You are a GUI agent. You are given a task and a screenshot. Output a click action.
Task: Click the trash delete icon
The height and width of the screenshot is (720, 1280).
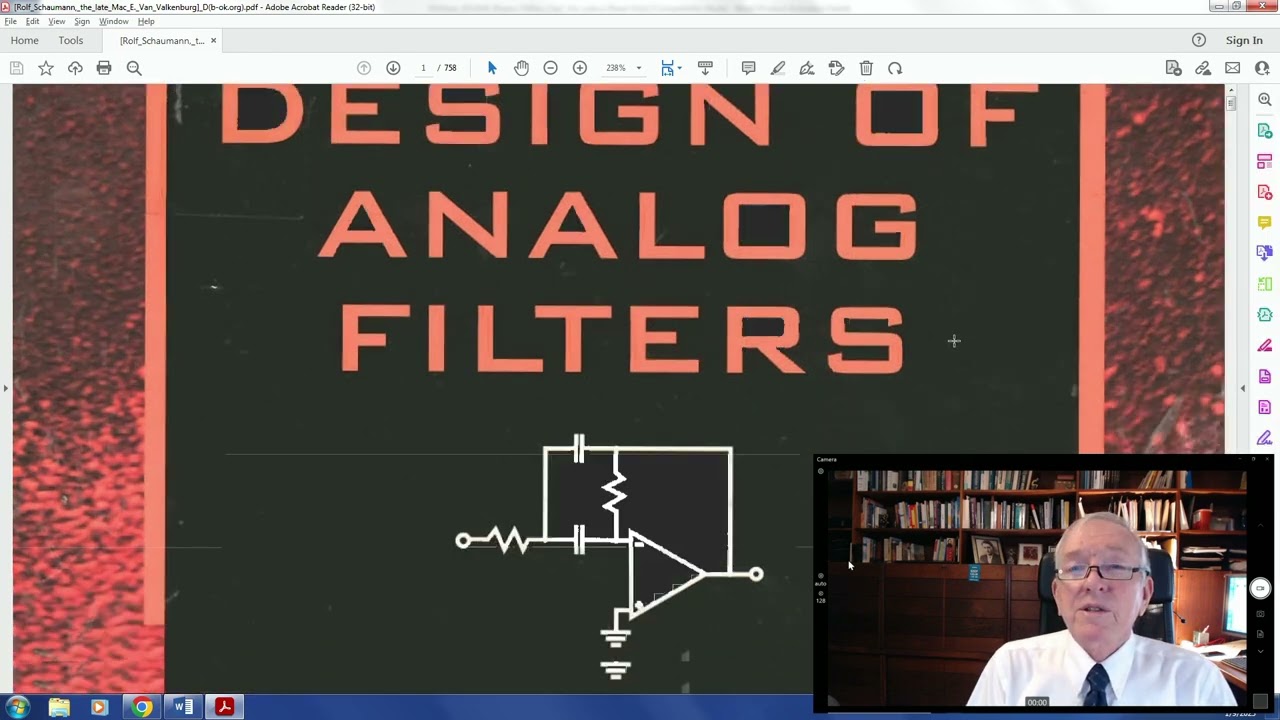[x=866, y=68]
